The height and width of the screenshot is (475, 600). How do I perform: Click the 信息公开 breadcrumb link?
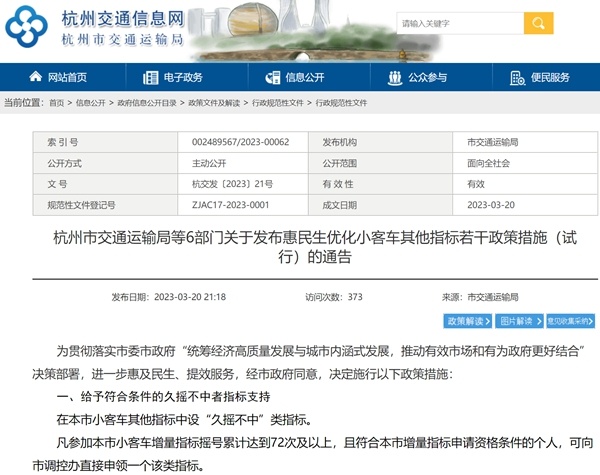click(x=90, y=102)
